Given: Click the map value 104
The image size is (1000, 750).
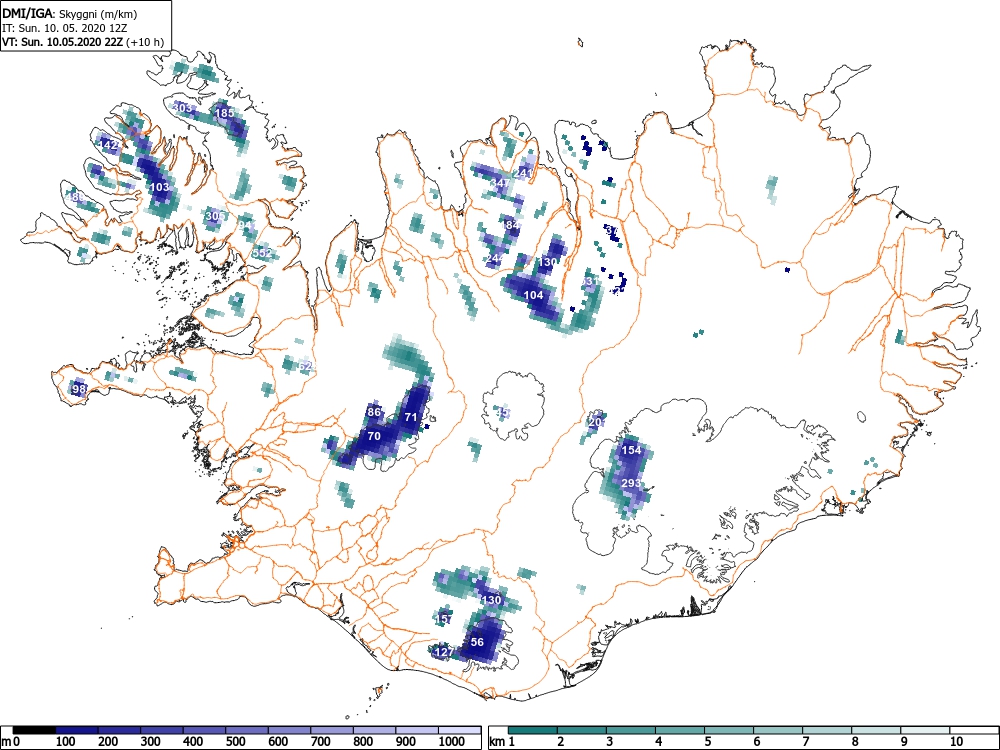Looking at the screenshot, I should [x=533, y=295].
